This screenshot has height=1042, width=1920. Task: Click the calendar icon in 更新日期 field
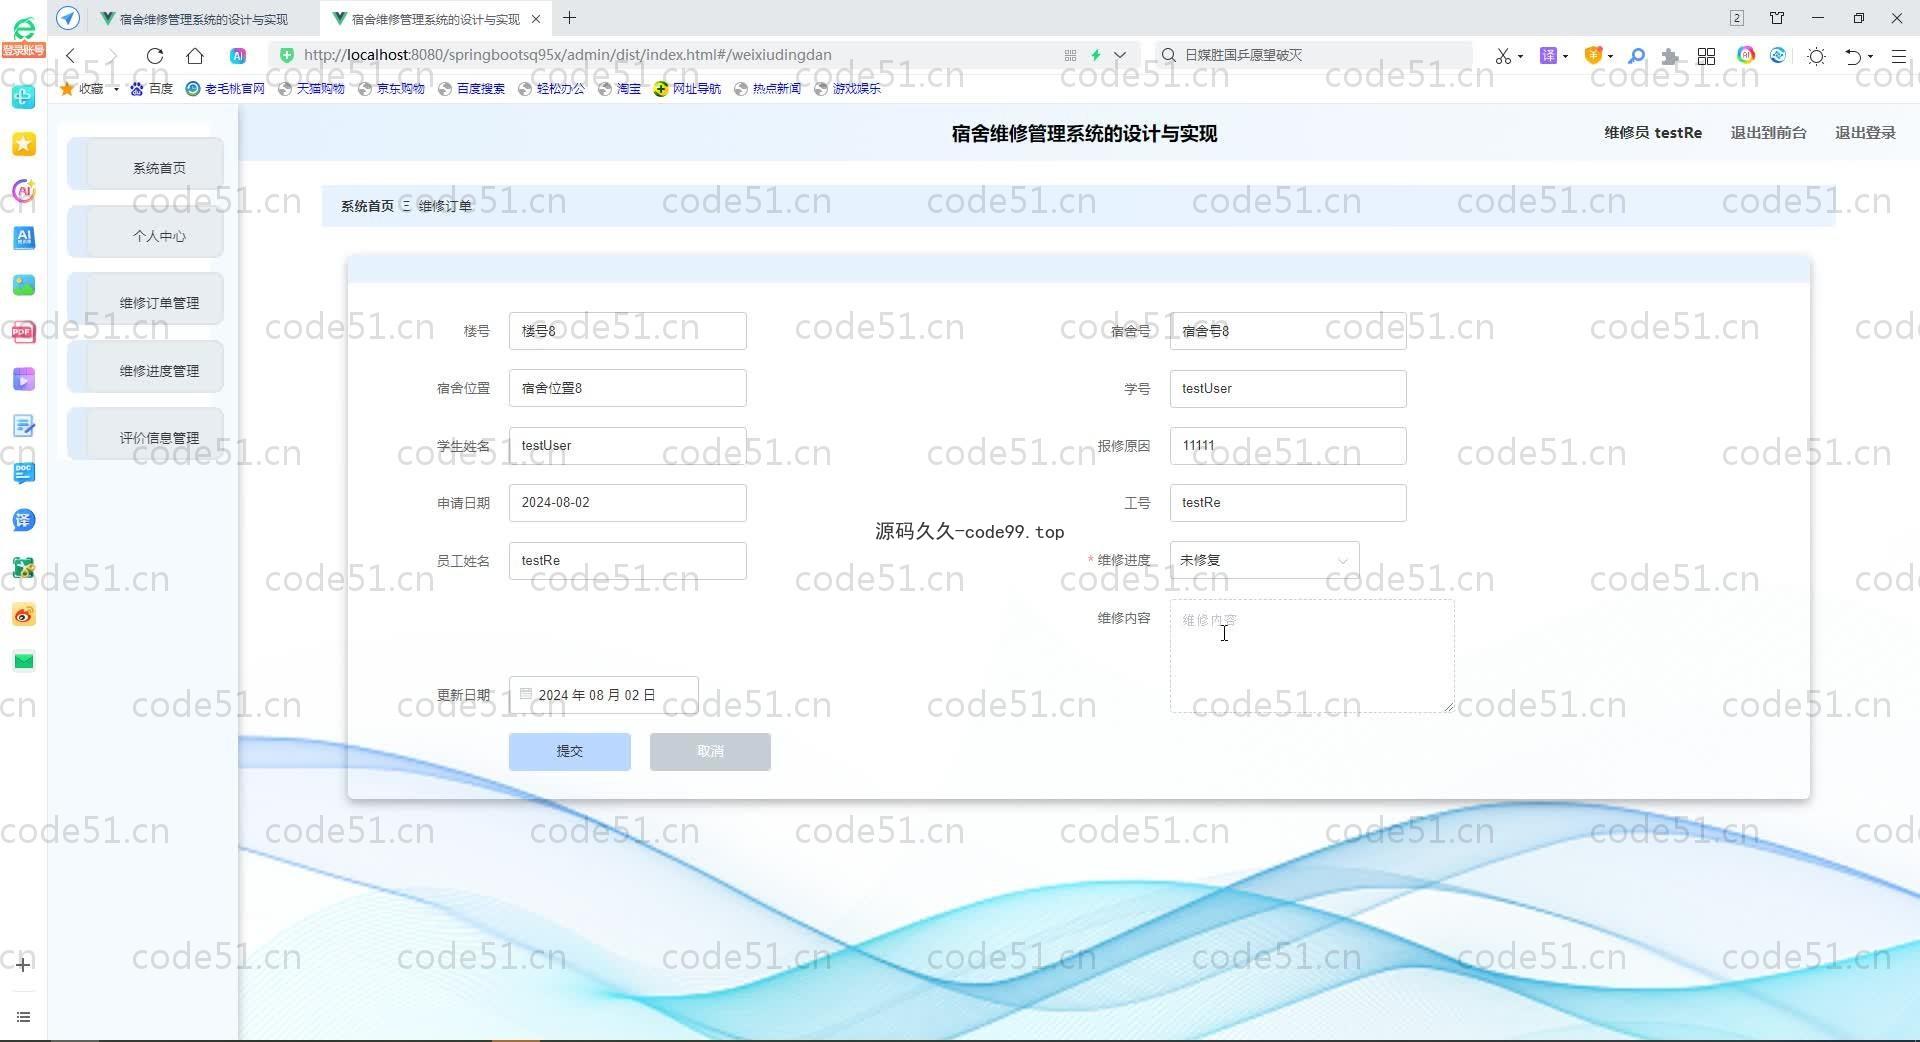coord(526,694)
